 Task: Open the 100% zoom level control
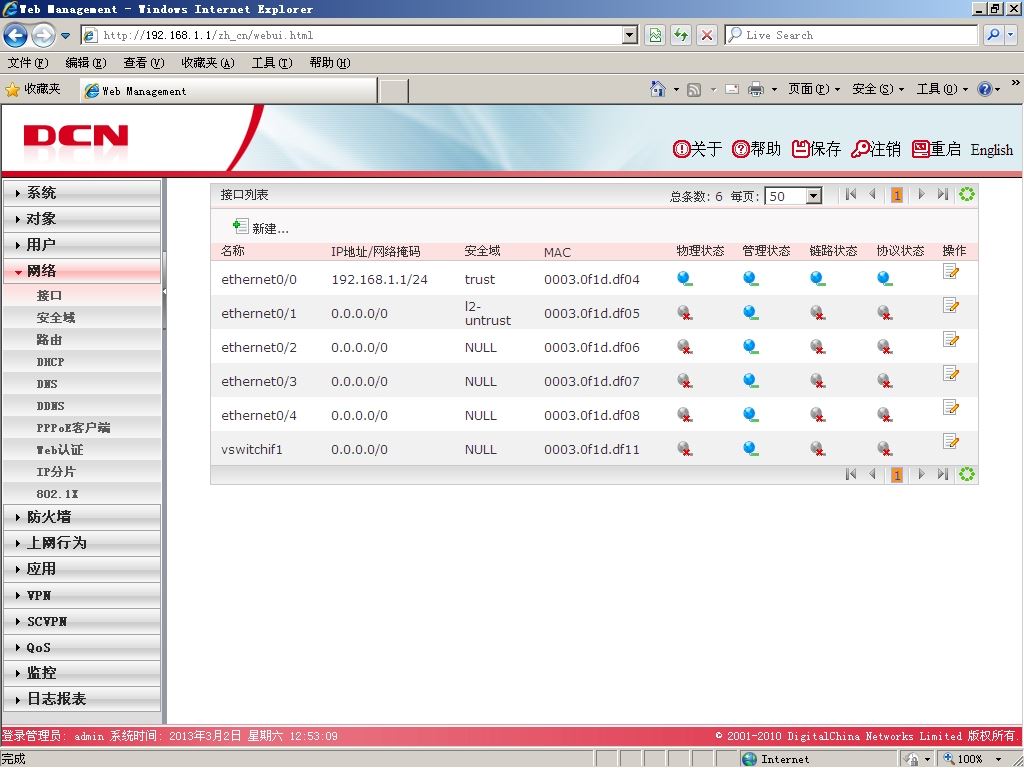(x=973, y=759)
